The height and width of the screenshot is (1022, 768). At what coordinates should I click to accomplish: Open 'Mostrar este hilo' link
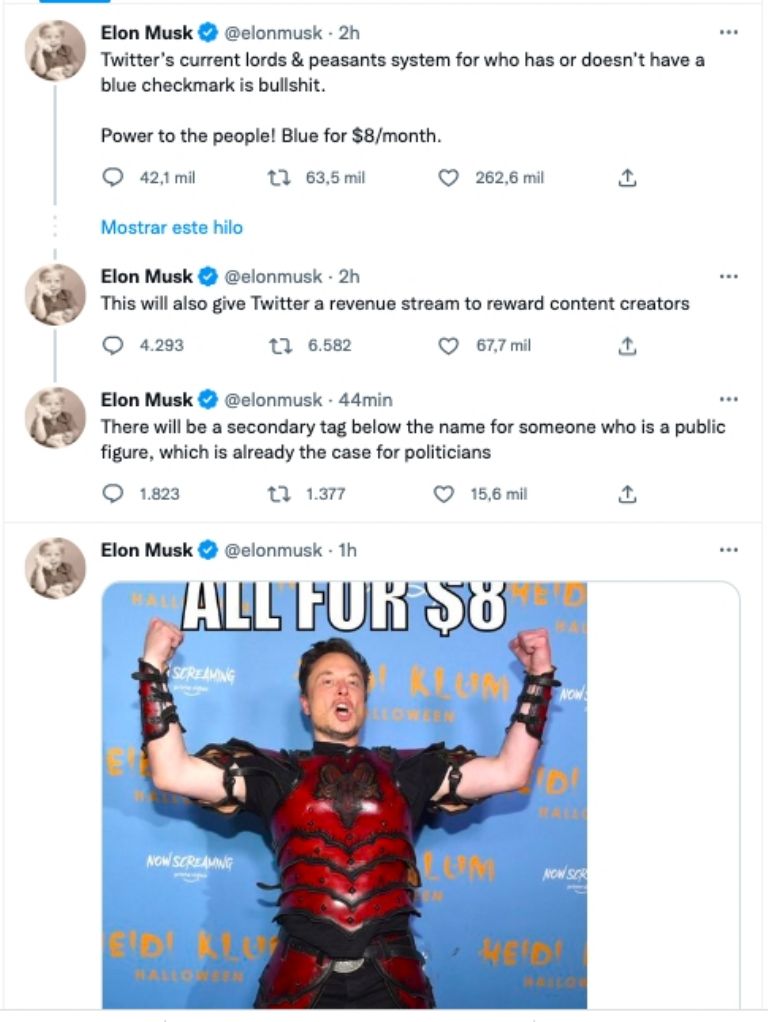pos(171,227)
